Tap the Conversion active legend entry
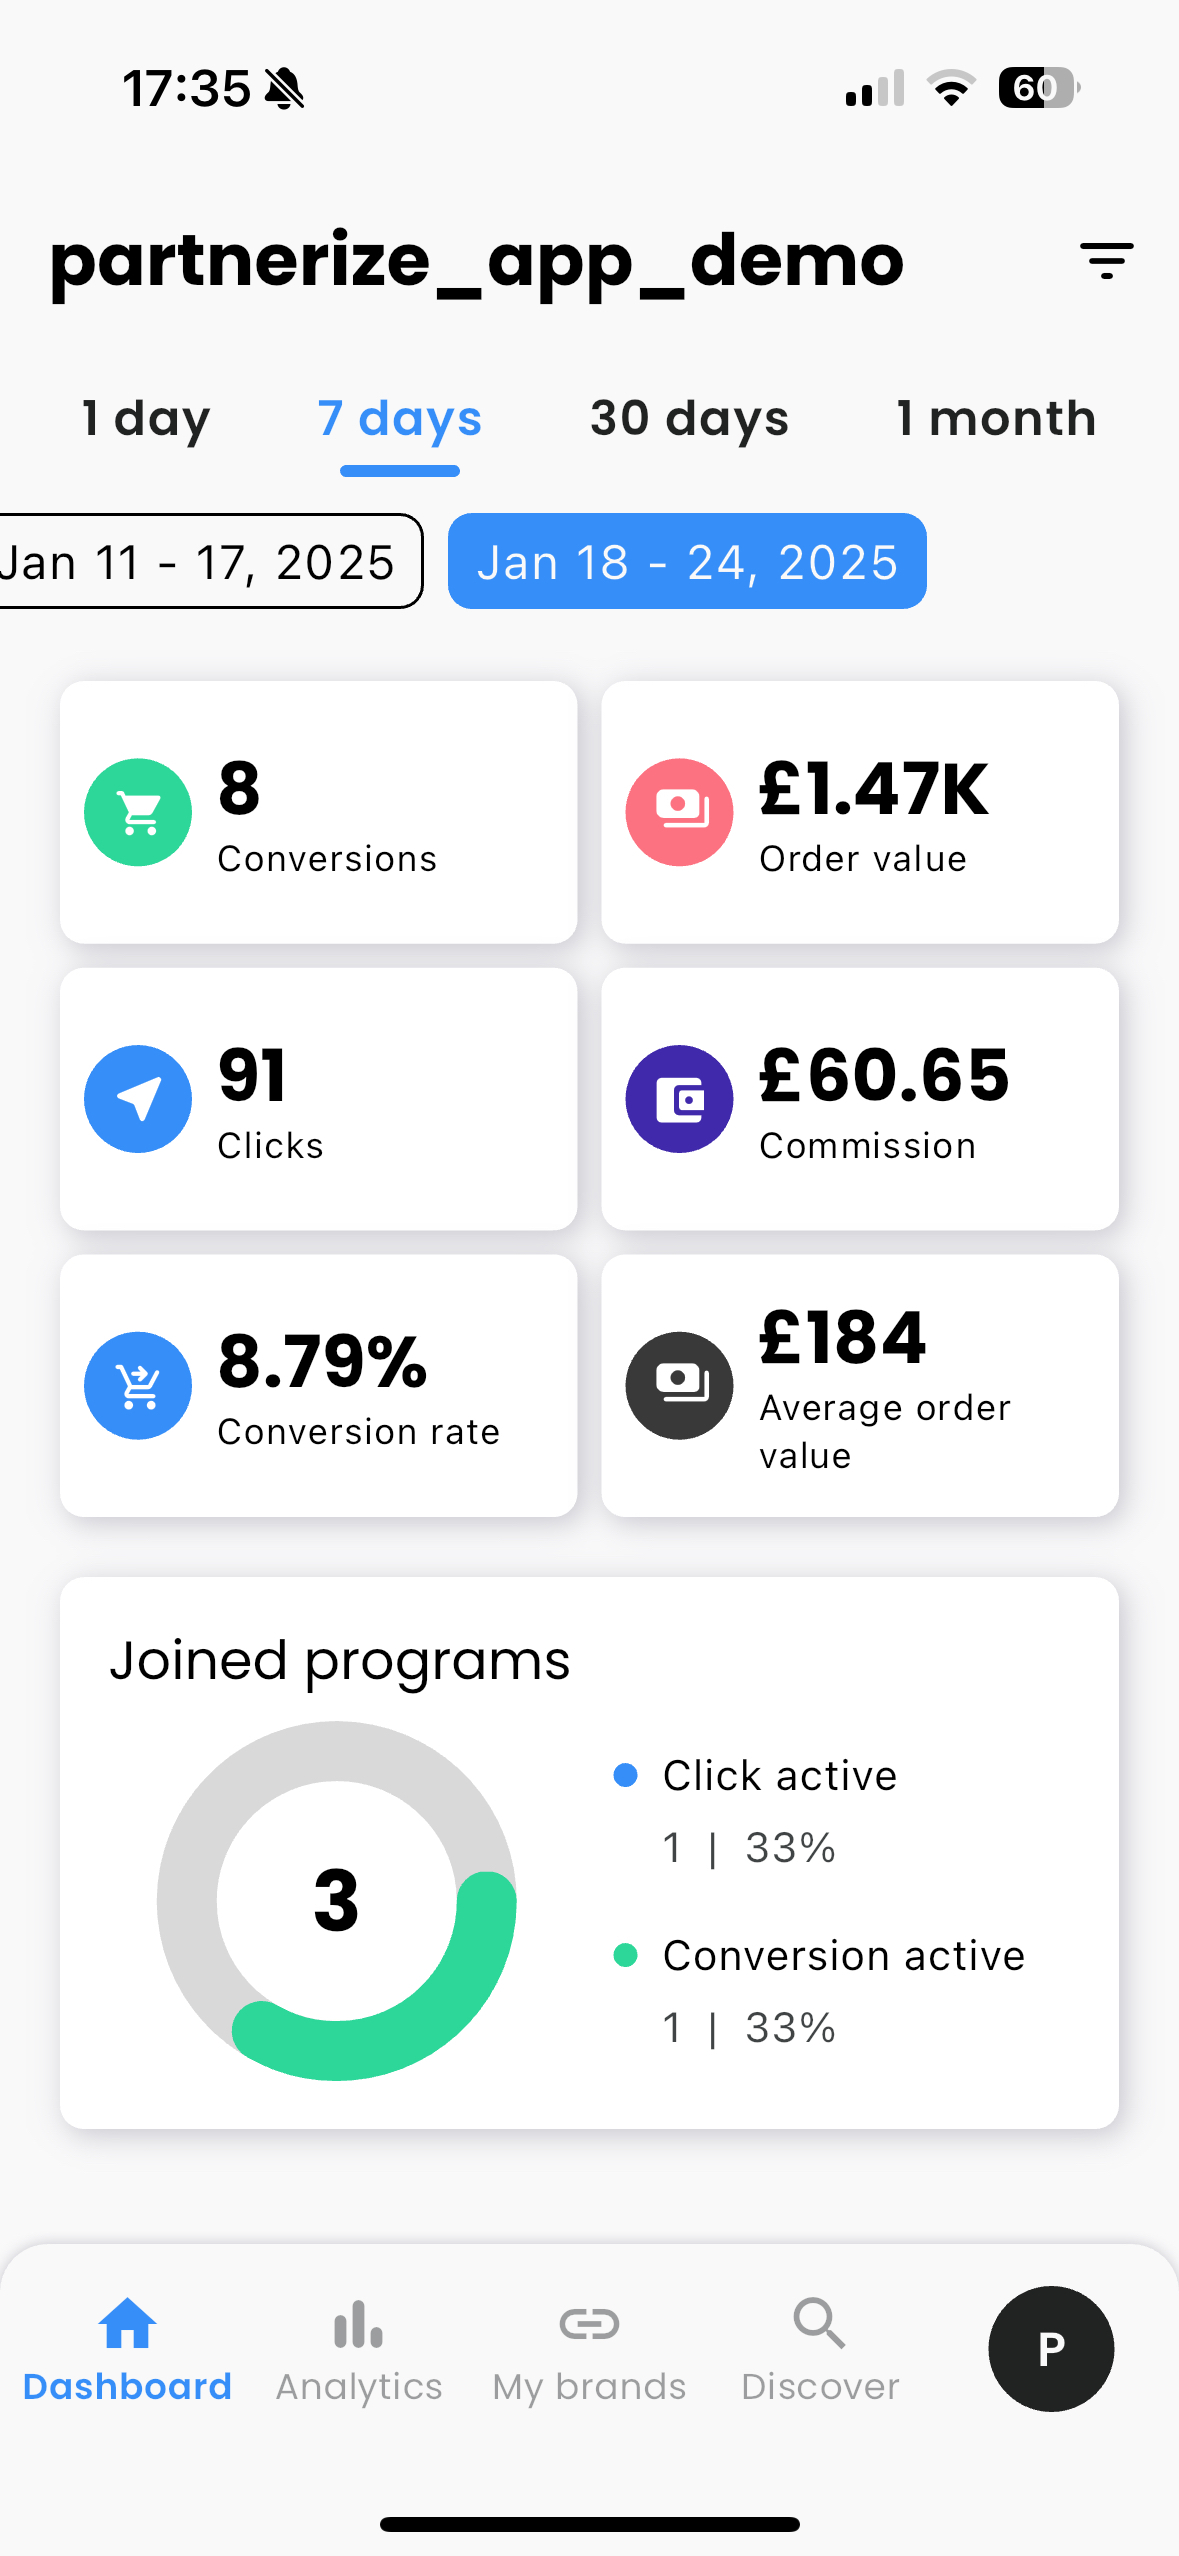Screen dimensions: 1179x2556 coord(843,1956)
